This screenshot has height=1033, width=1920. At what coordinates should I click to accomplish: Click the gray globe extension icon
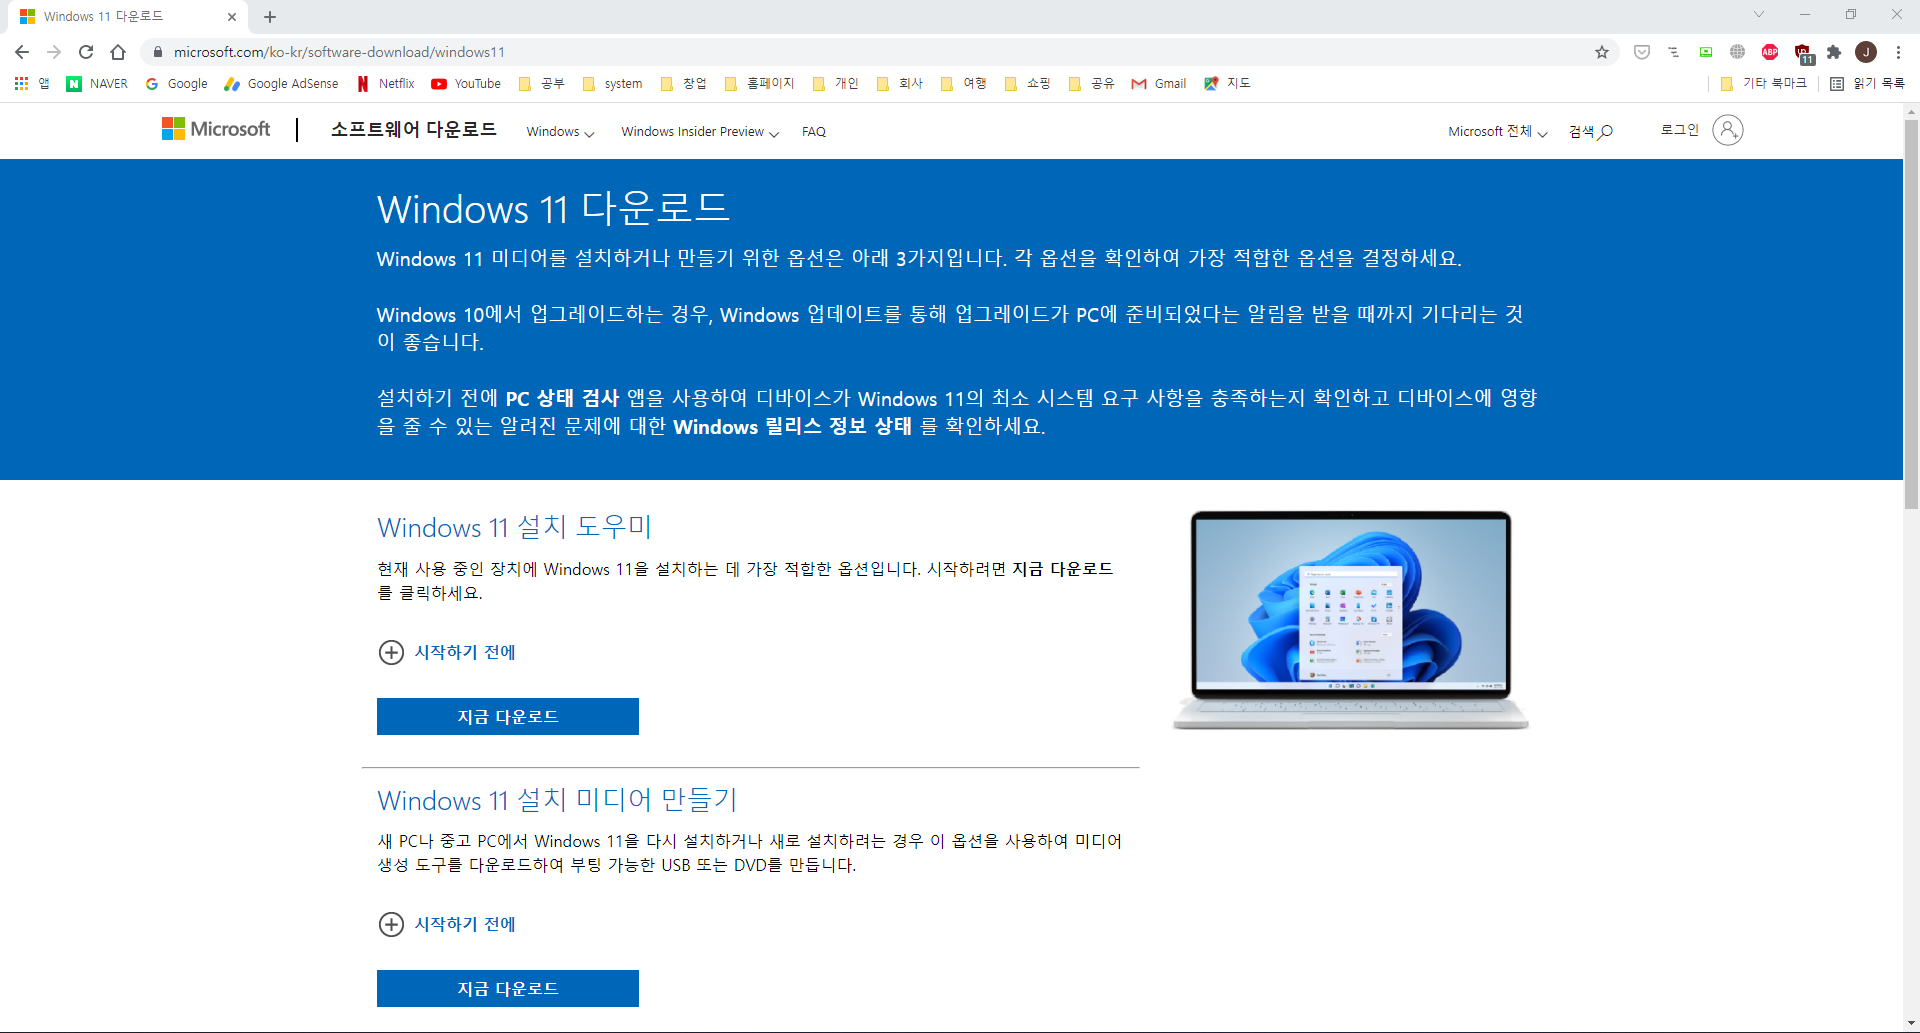[1738, 52]
